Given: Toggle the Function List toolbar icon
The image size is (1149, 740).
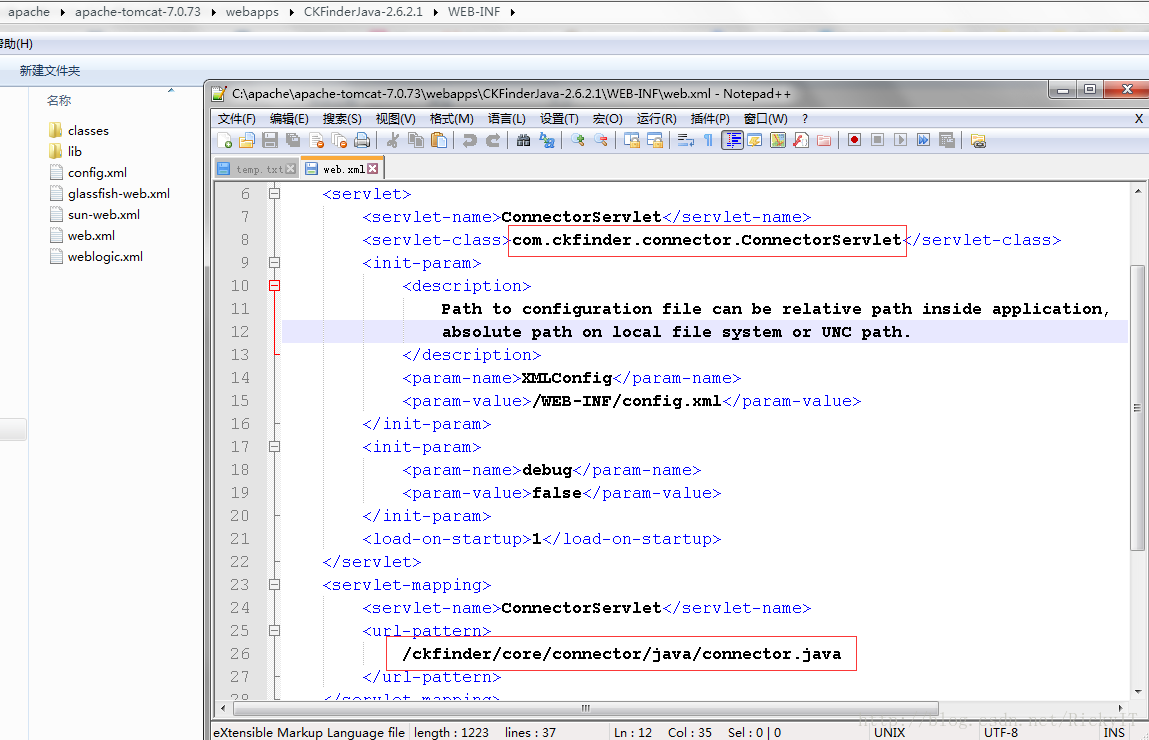Looking at the screenshot, I should point(801,141).
